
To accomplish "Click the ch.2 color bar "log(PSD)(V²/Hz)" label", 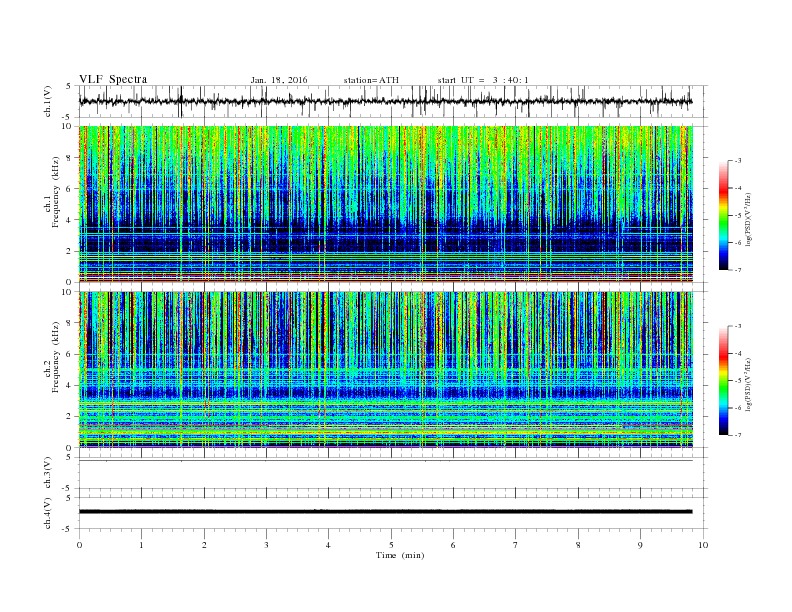I will click(x=750, y=384).
